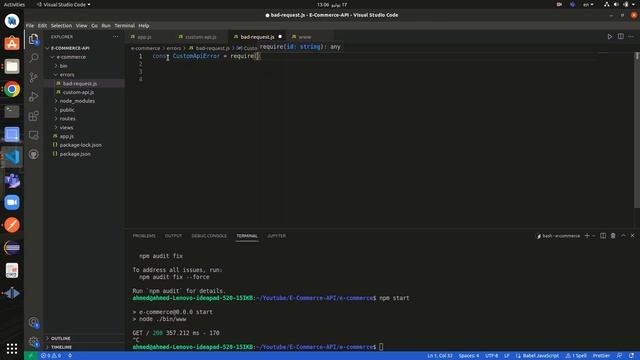Open the View menu
Image resolution: width=640 pixels, height=360 pixels.
tap(82, 26)
